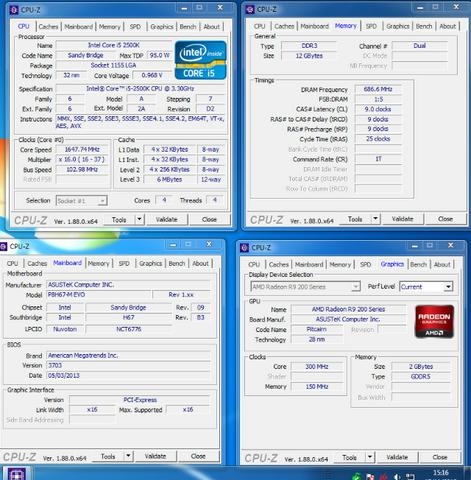Open the Bench tab in the Graphics window
This screenshot has width=471, height=480.
(418, 264)
